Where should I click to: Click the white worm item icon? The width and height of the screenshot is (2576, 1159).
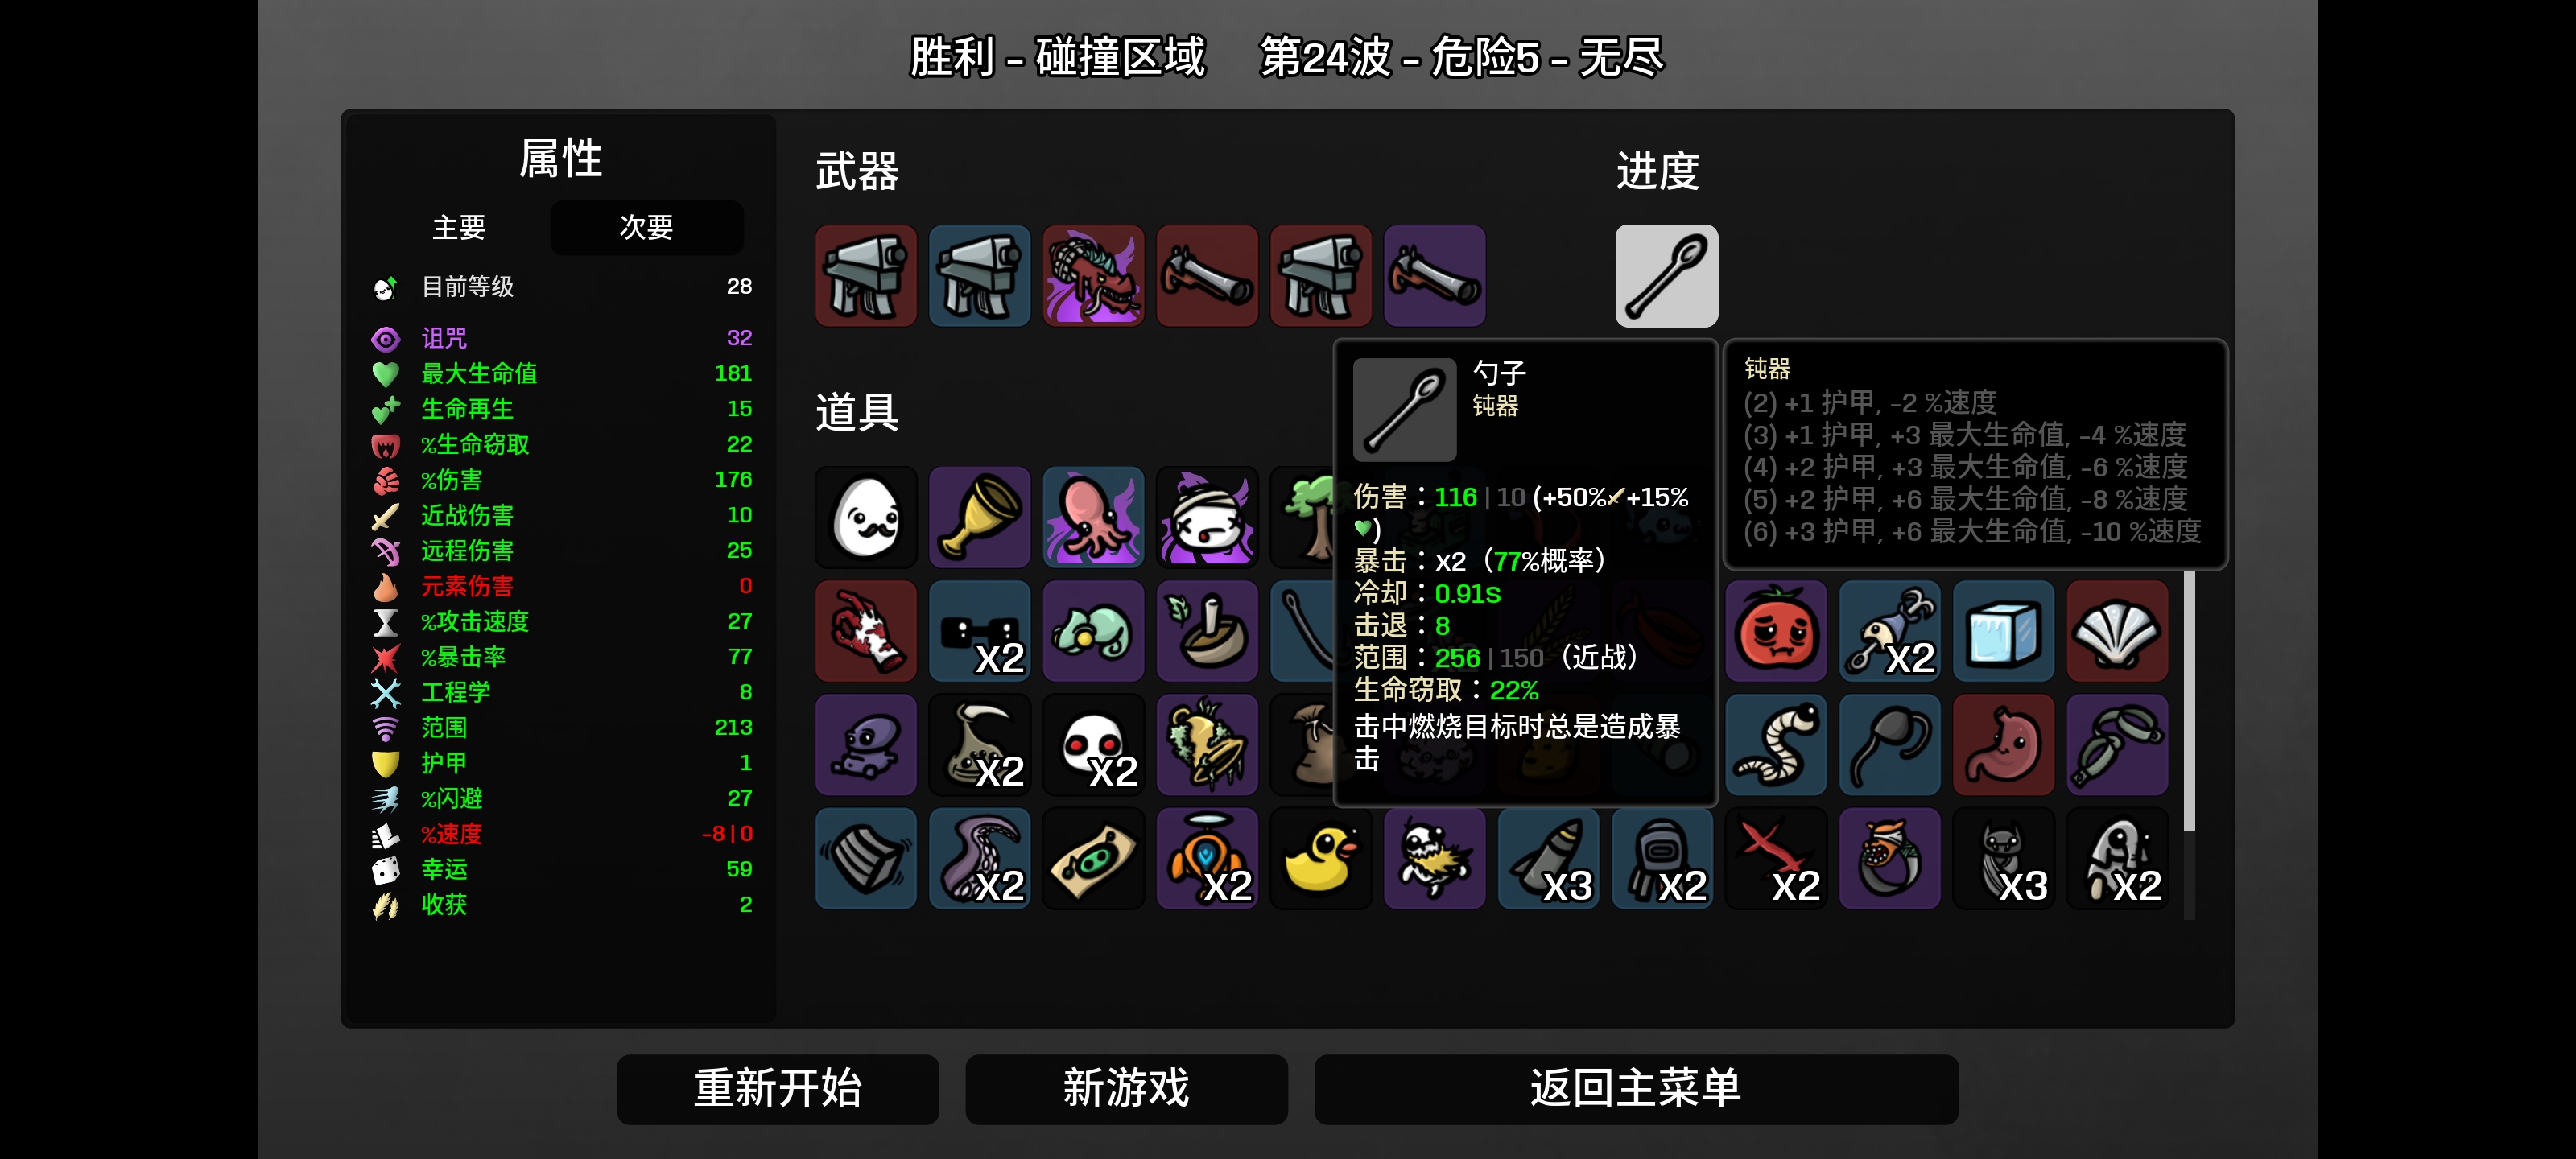[1776, 745]
